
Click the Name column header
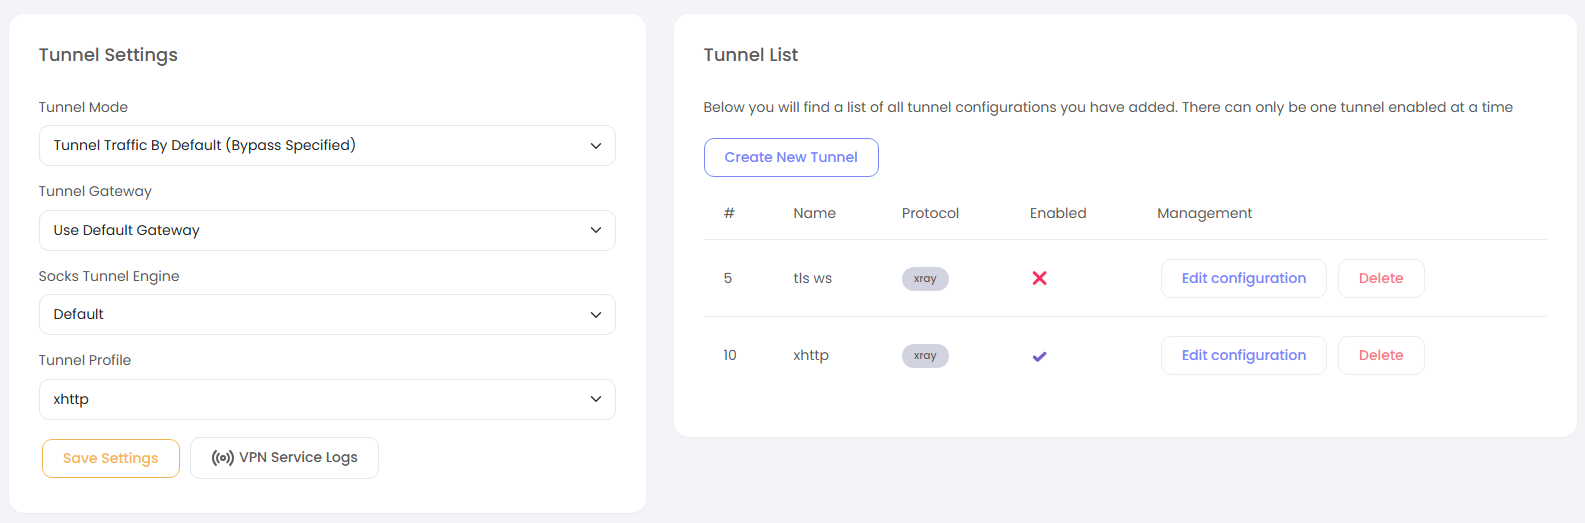pyautogui.click(x=814, y=213)
